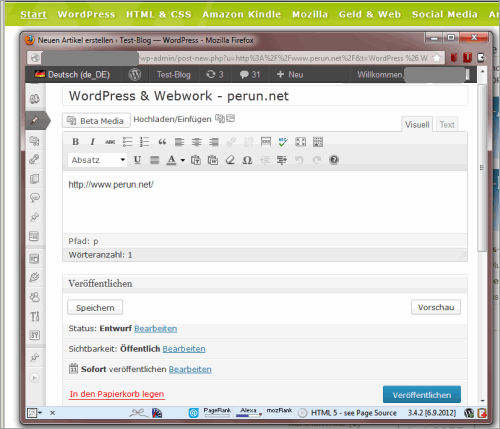Open Mozilla navigation tab
Viewport: 500px width, 429px height.
(x=310, y=14)
